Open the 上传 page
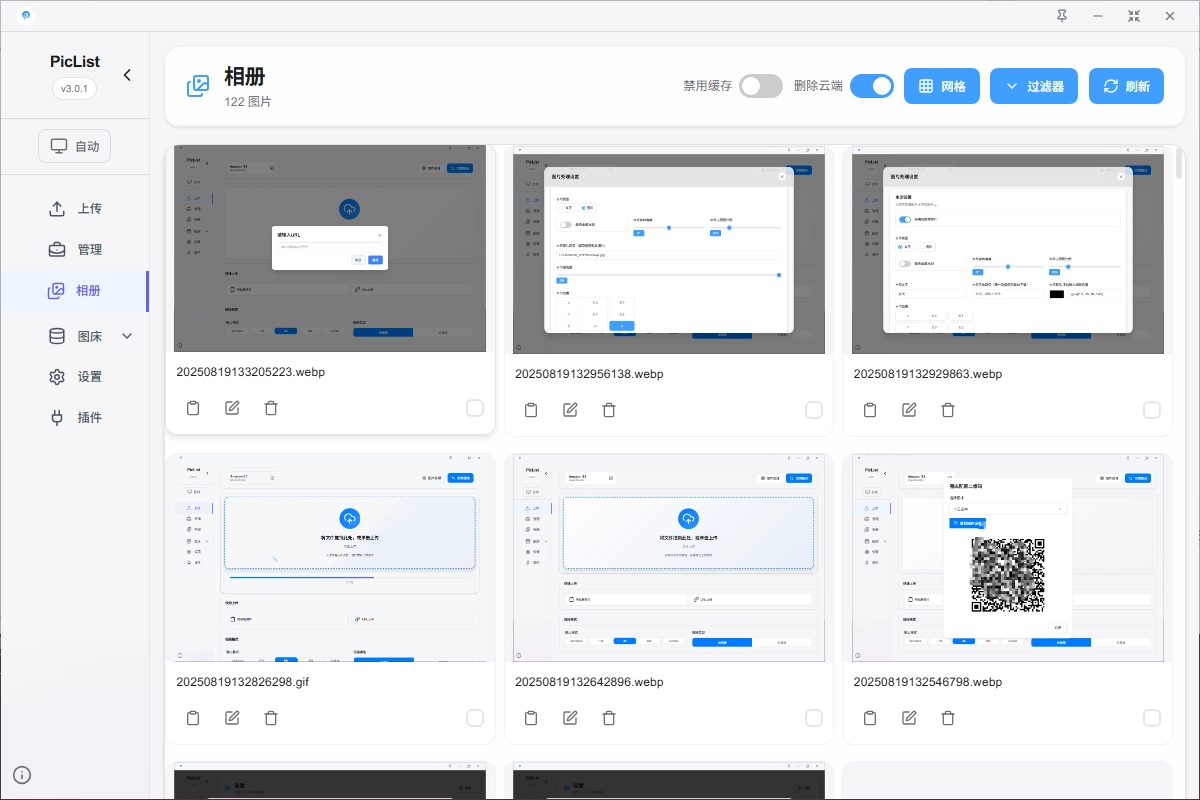The width and height of the screenshot is (1200, 800). (75, 209)
